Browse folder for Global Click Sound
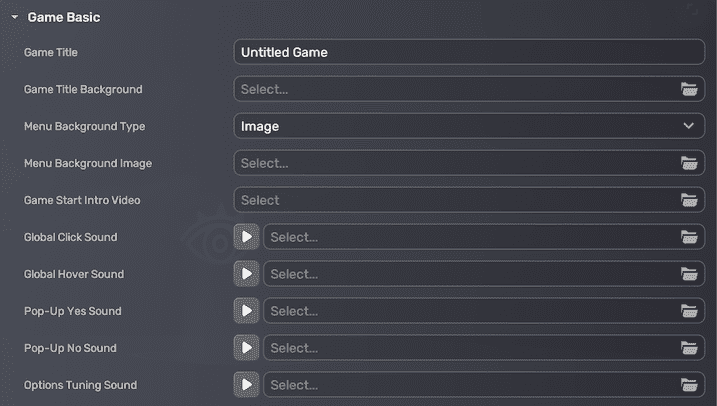Viewport: 717px width, 406px height. [688, 237]
